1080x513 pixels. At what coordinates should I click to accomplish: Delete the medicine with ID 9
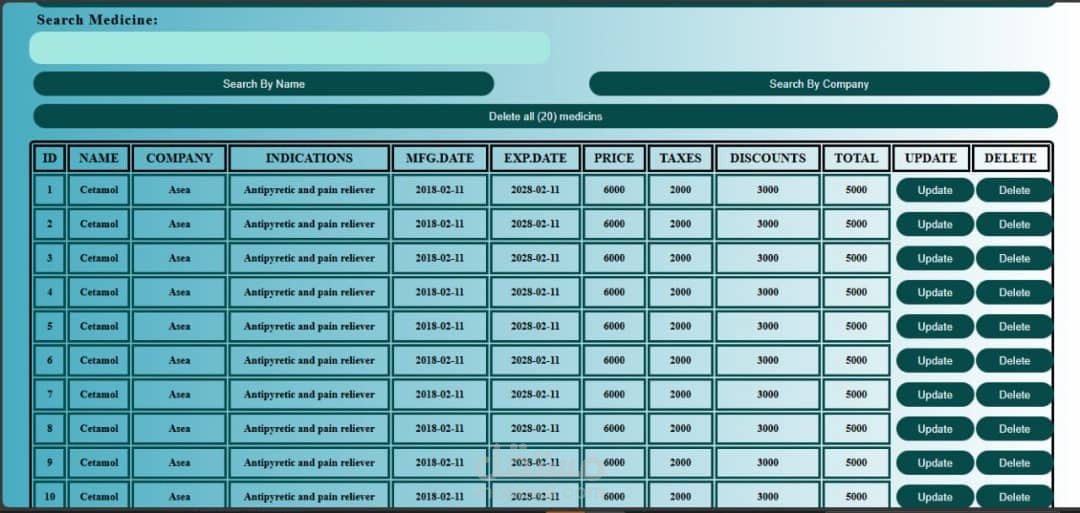tap(1014, 463)
